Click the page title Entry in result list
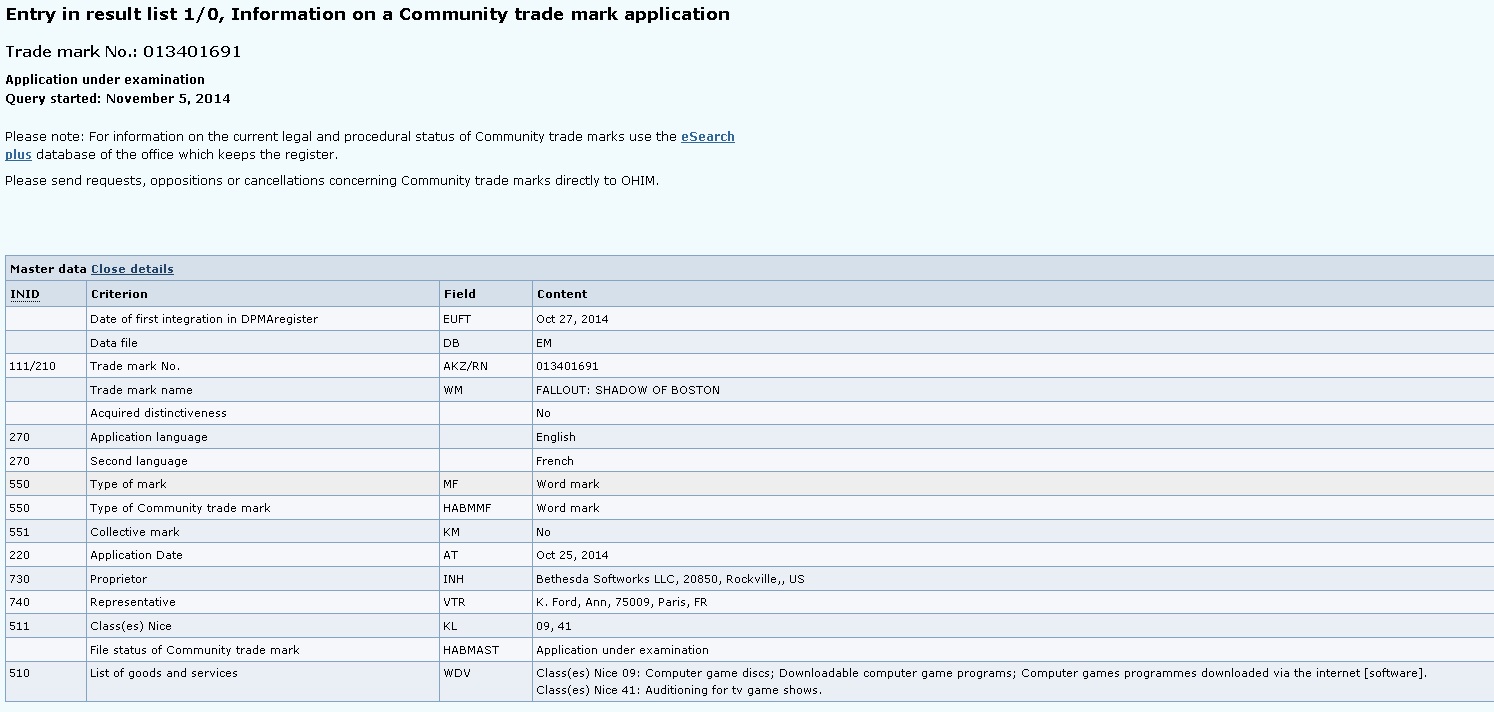Image resolution: width=1494 pixels, height=712 pixels. (368, 14)
